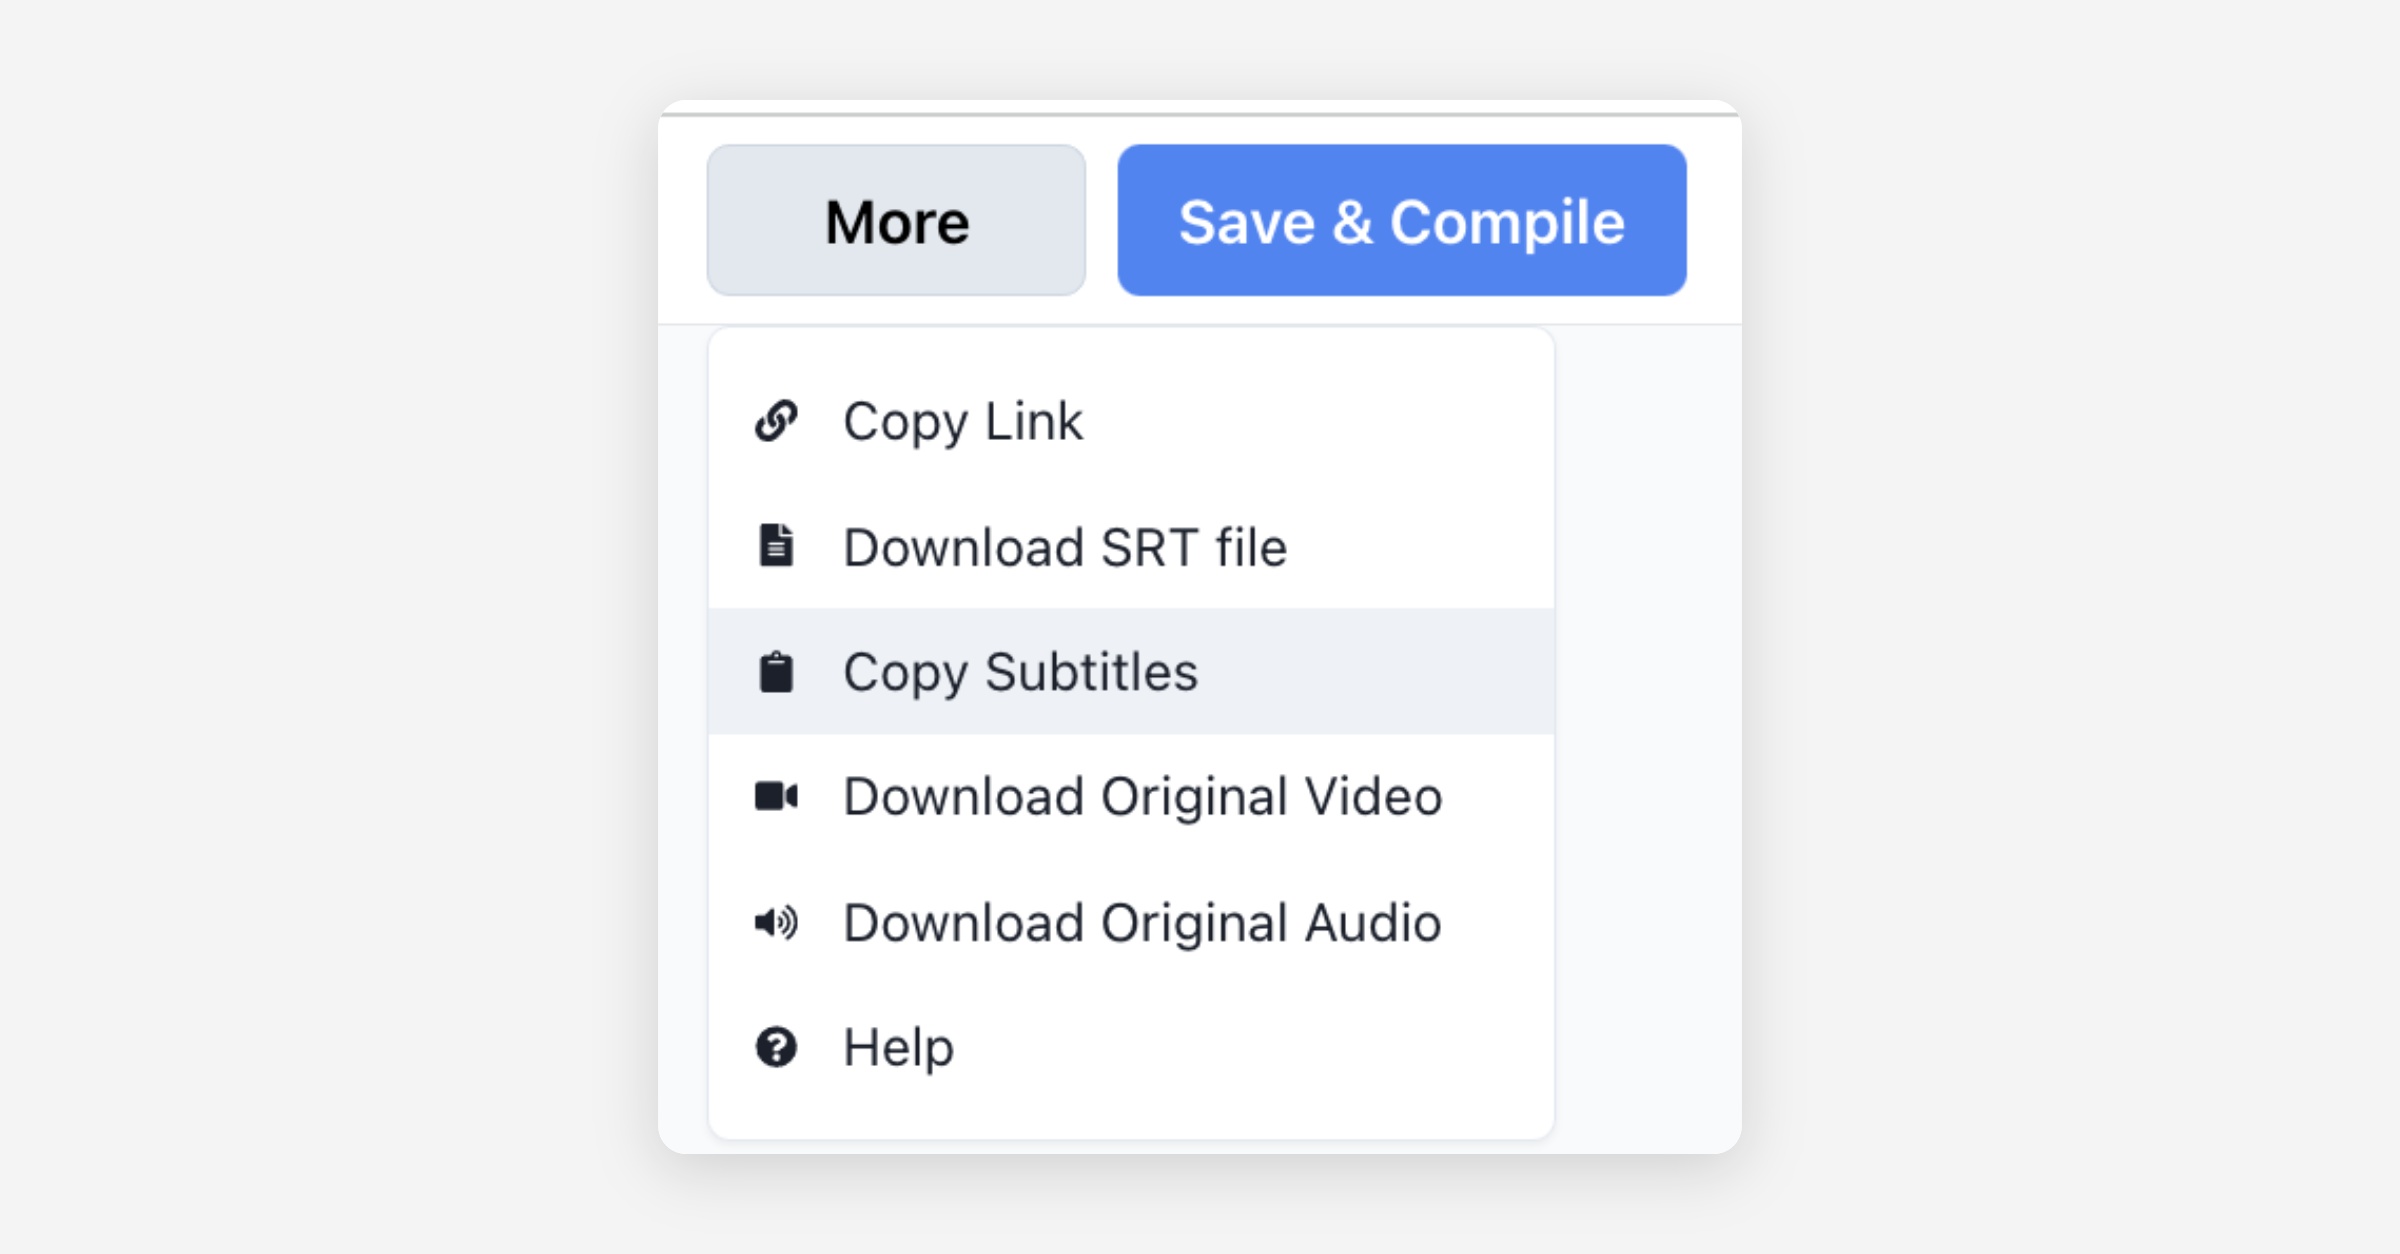Image resolution: width=2400 pixels, height=1254 pixels.
Task: Click the clipboard icon beside Copy Subtitles
Action: click(776, 672)
